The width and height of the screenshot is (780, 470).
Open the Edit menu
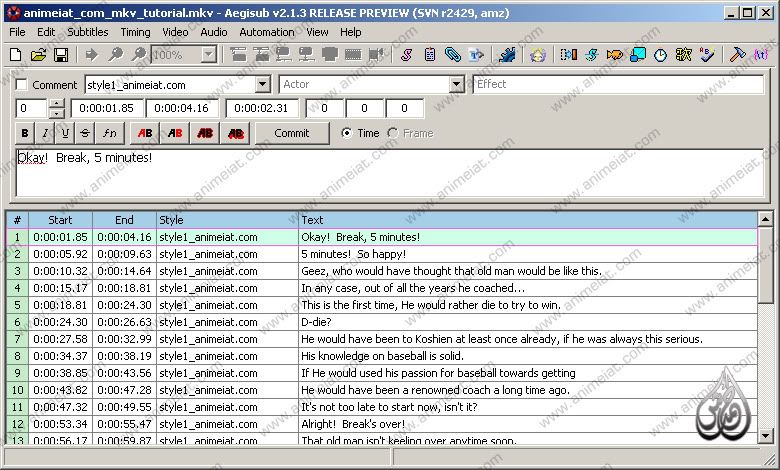coord(46,32)
